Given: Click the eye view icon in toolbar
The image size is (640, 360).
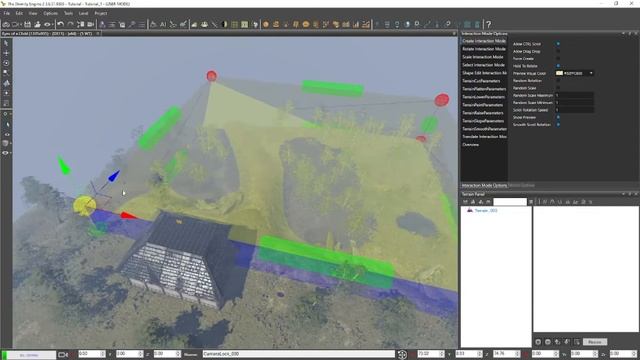Looking at the screenshot, I should (x=47, y=24).
